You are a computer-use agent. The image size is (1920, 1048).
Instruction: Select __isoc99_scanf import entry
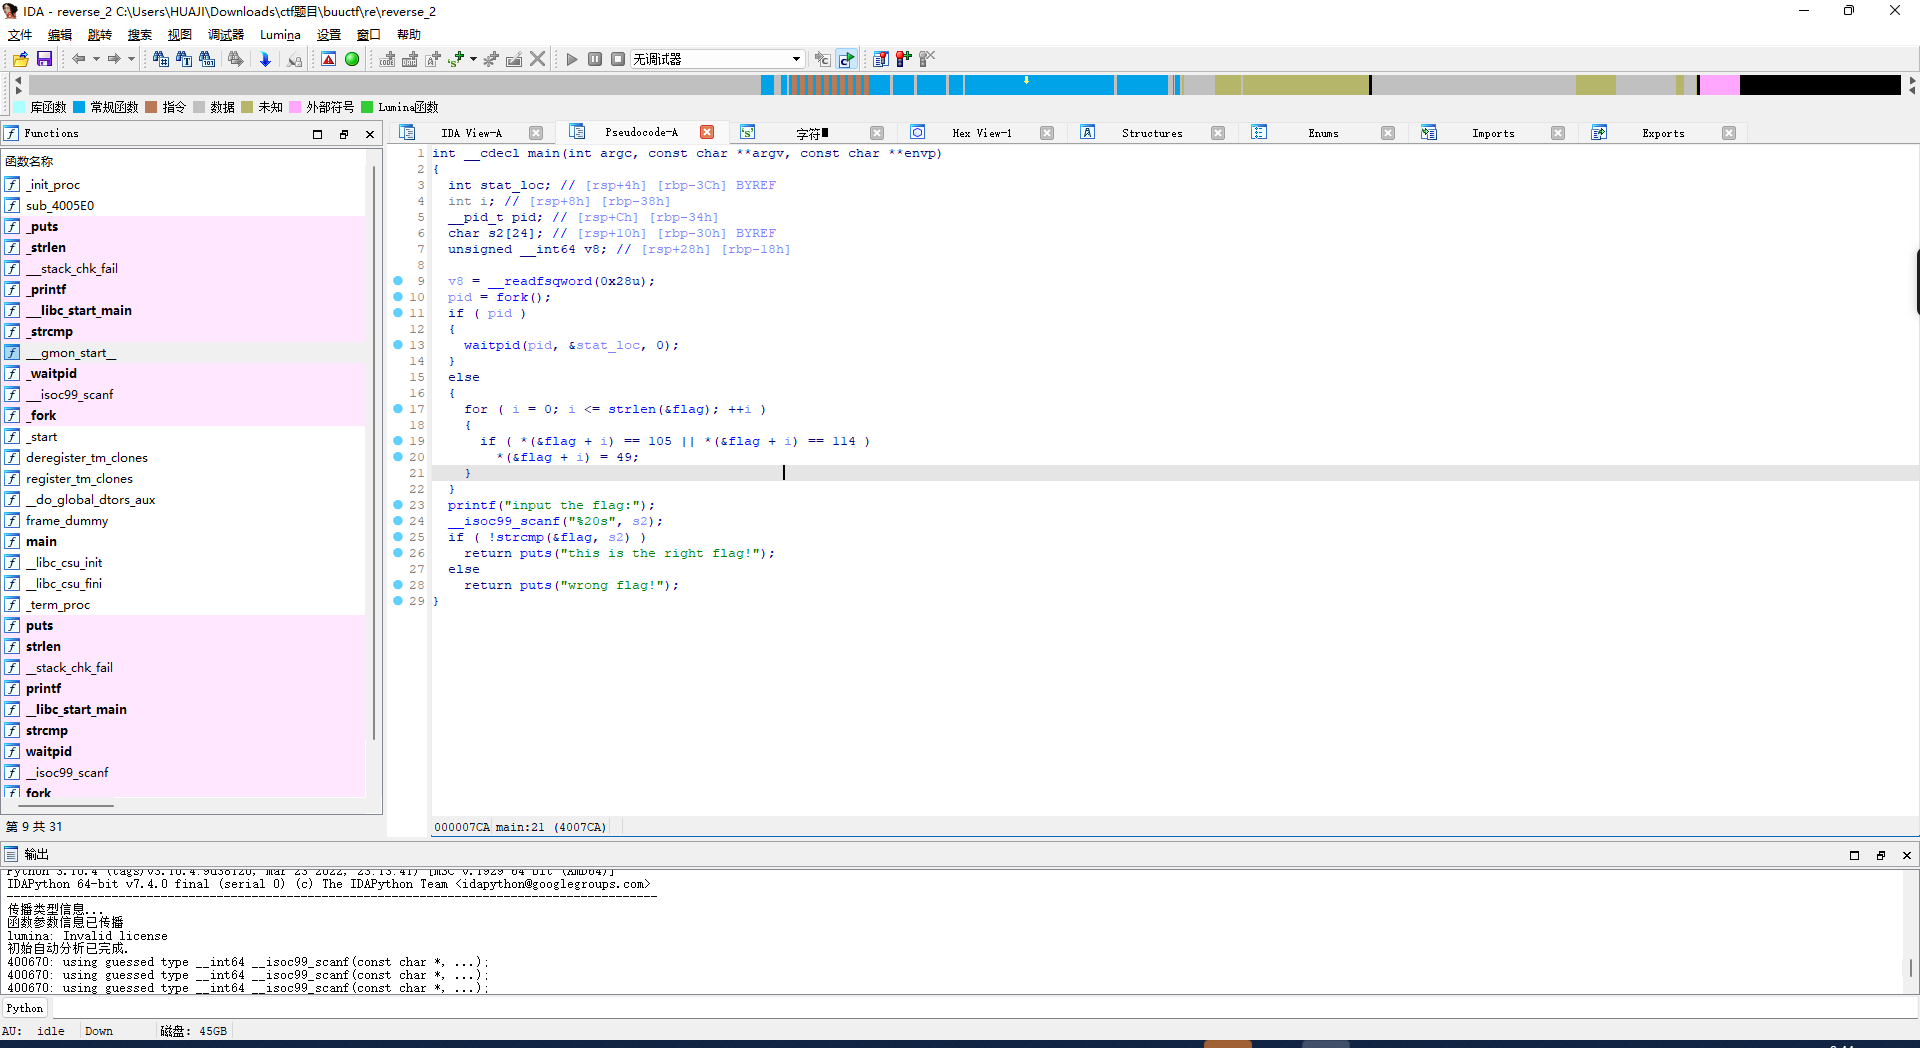(185, 772)
